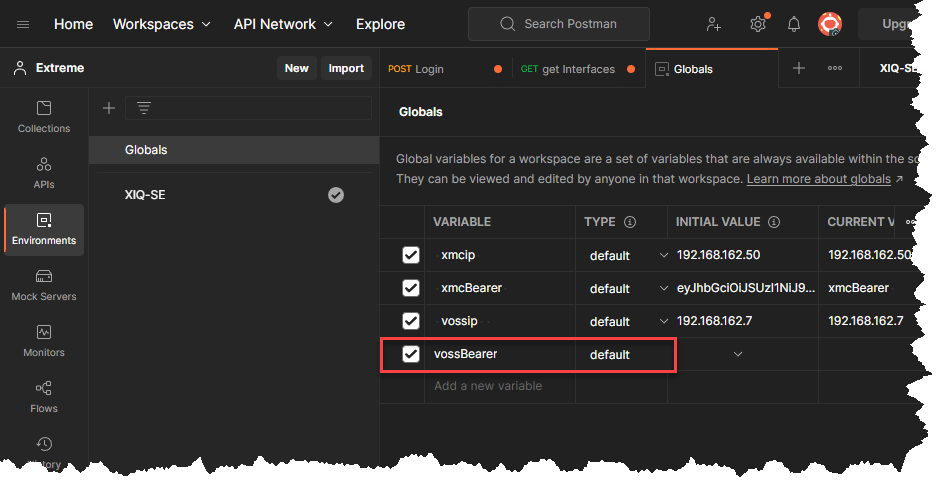Viewport: 937px width, 485px height.
Task: Open Collections in the sidebar
Action: pyautogui.click(x=44, y=118)
